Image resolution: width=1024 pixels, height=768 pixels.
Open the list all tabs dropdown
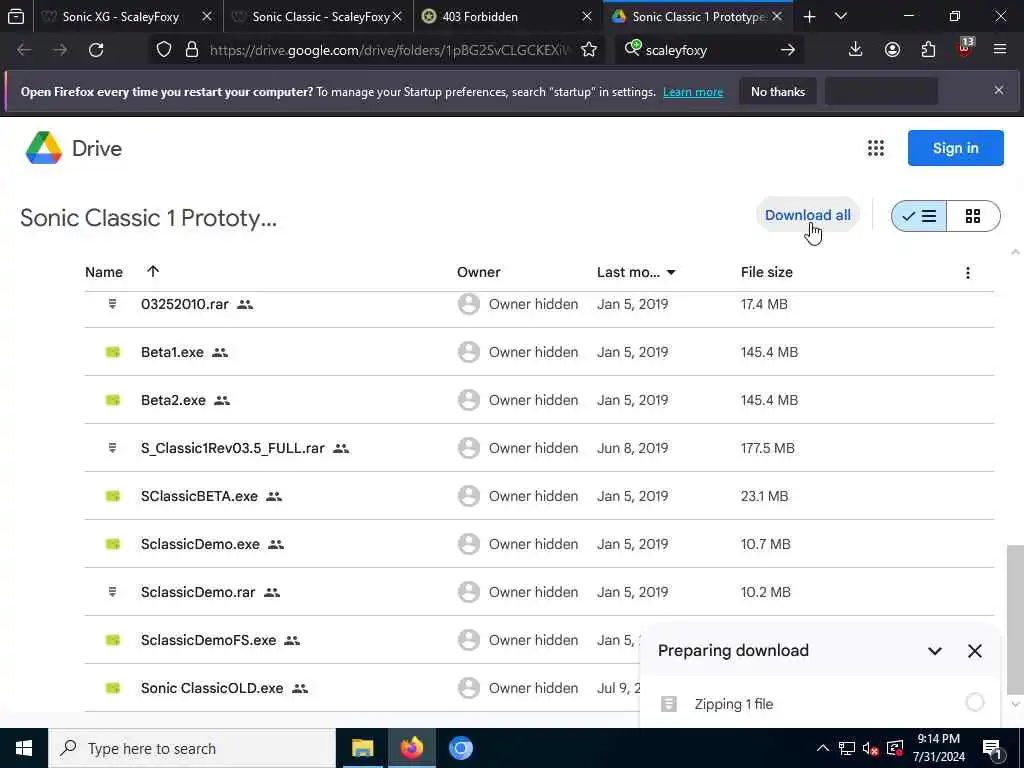pos(841,16)
